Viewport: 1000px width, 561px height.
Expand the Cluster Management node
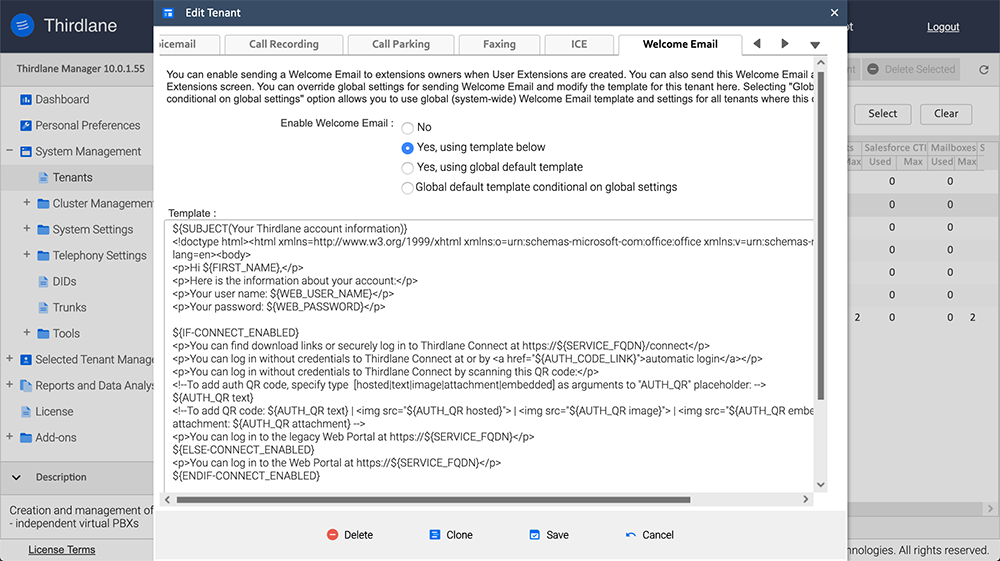[x=27, y=202]
